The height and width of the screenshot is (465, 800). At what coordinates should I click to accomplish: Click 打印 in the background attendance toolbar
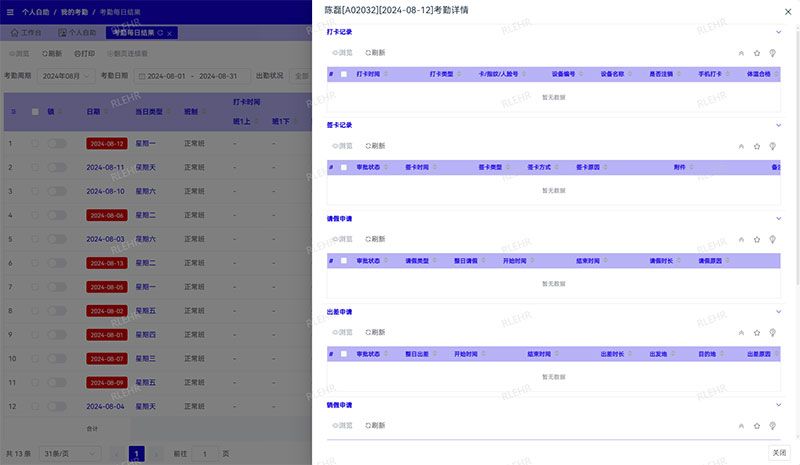(x=85, y=54)
